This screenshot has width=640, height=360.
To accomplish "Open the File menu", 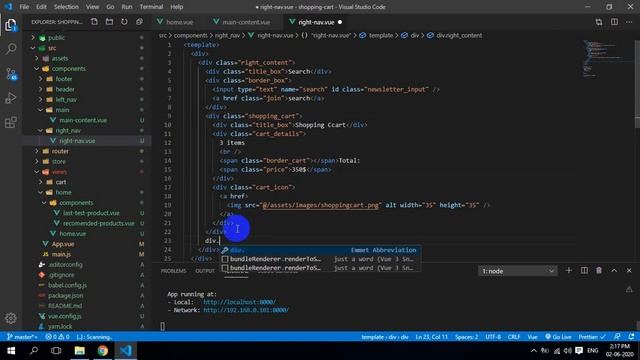I will [x=24, y=7].
